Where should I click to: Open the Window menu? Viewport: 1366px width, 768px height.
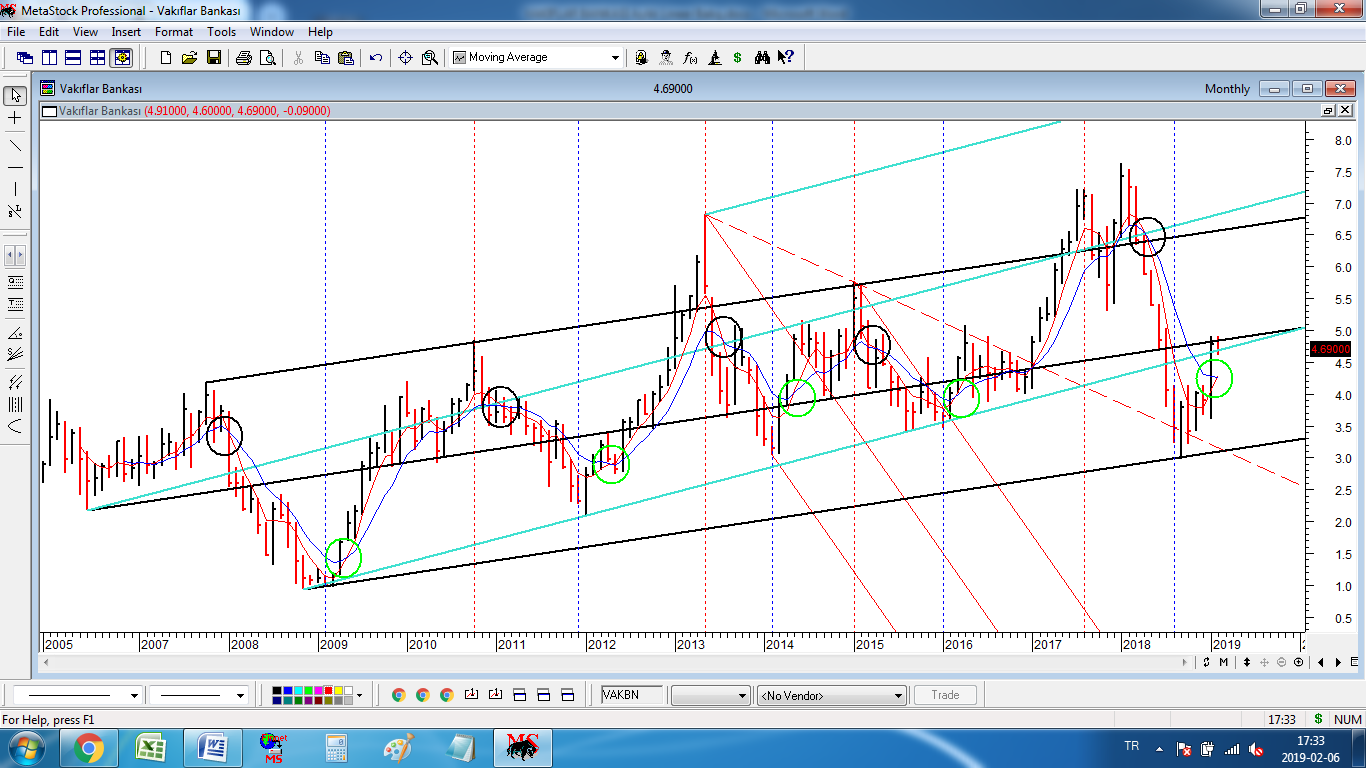(x=272, y=32)
